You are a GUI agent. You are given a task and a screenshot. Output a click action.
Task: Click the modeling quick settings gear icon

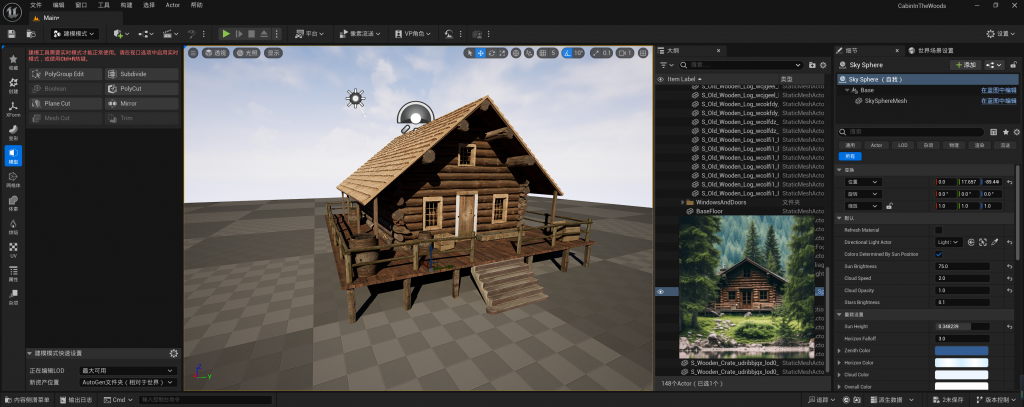point(173,353)
